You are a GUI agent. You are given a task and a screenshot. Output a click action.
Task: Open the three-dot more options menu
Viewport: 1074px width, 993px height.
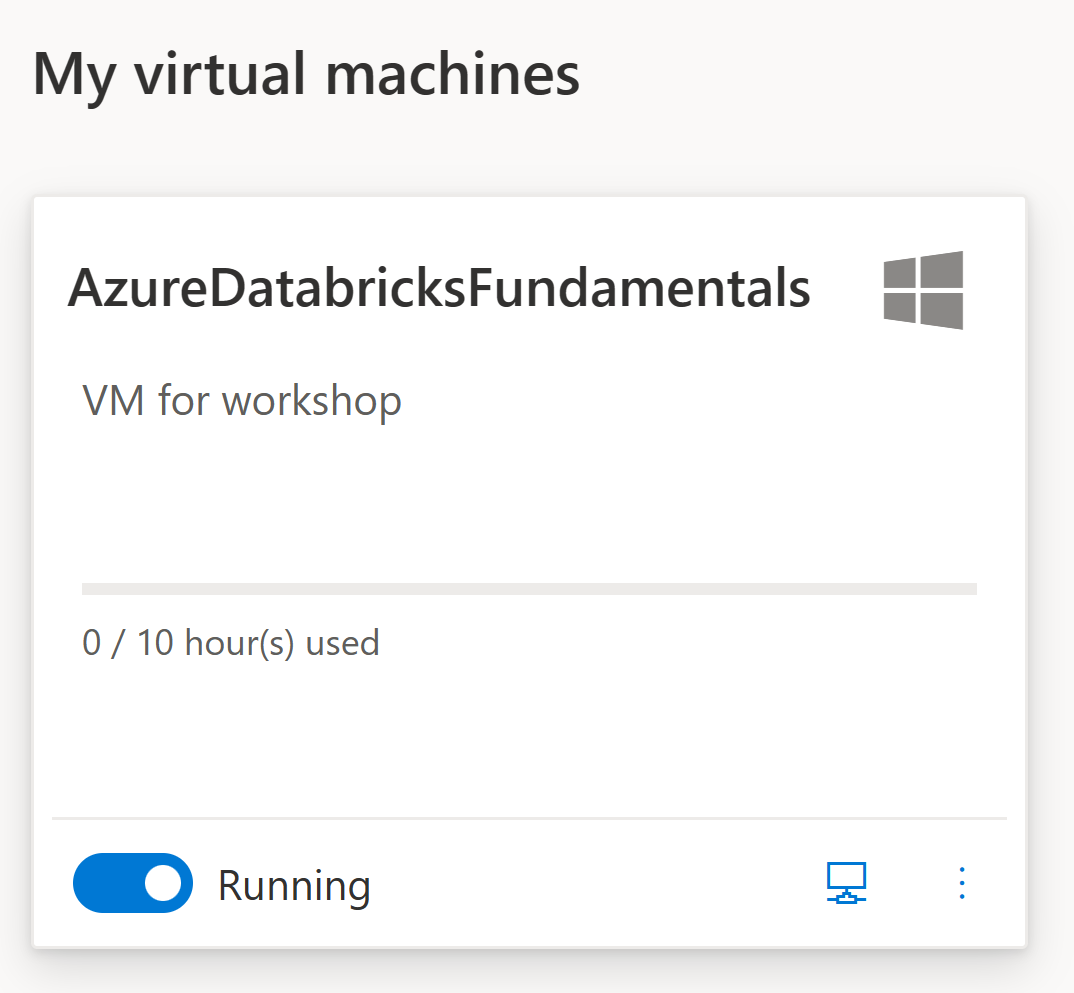click(x=962, y=883)
